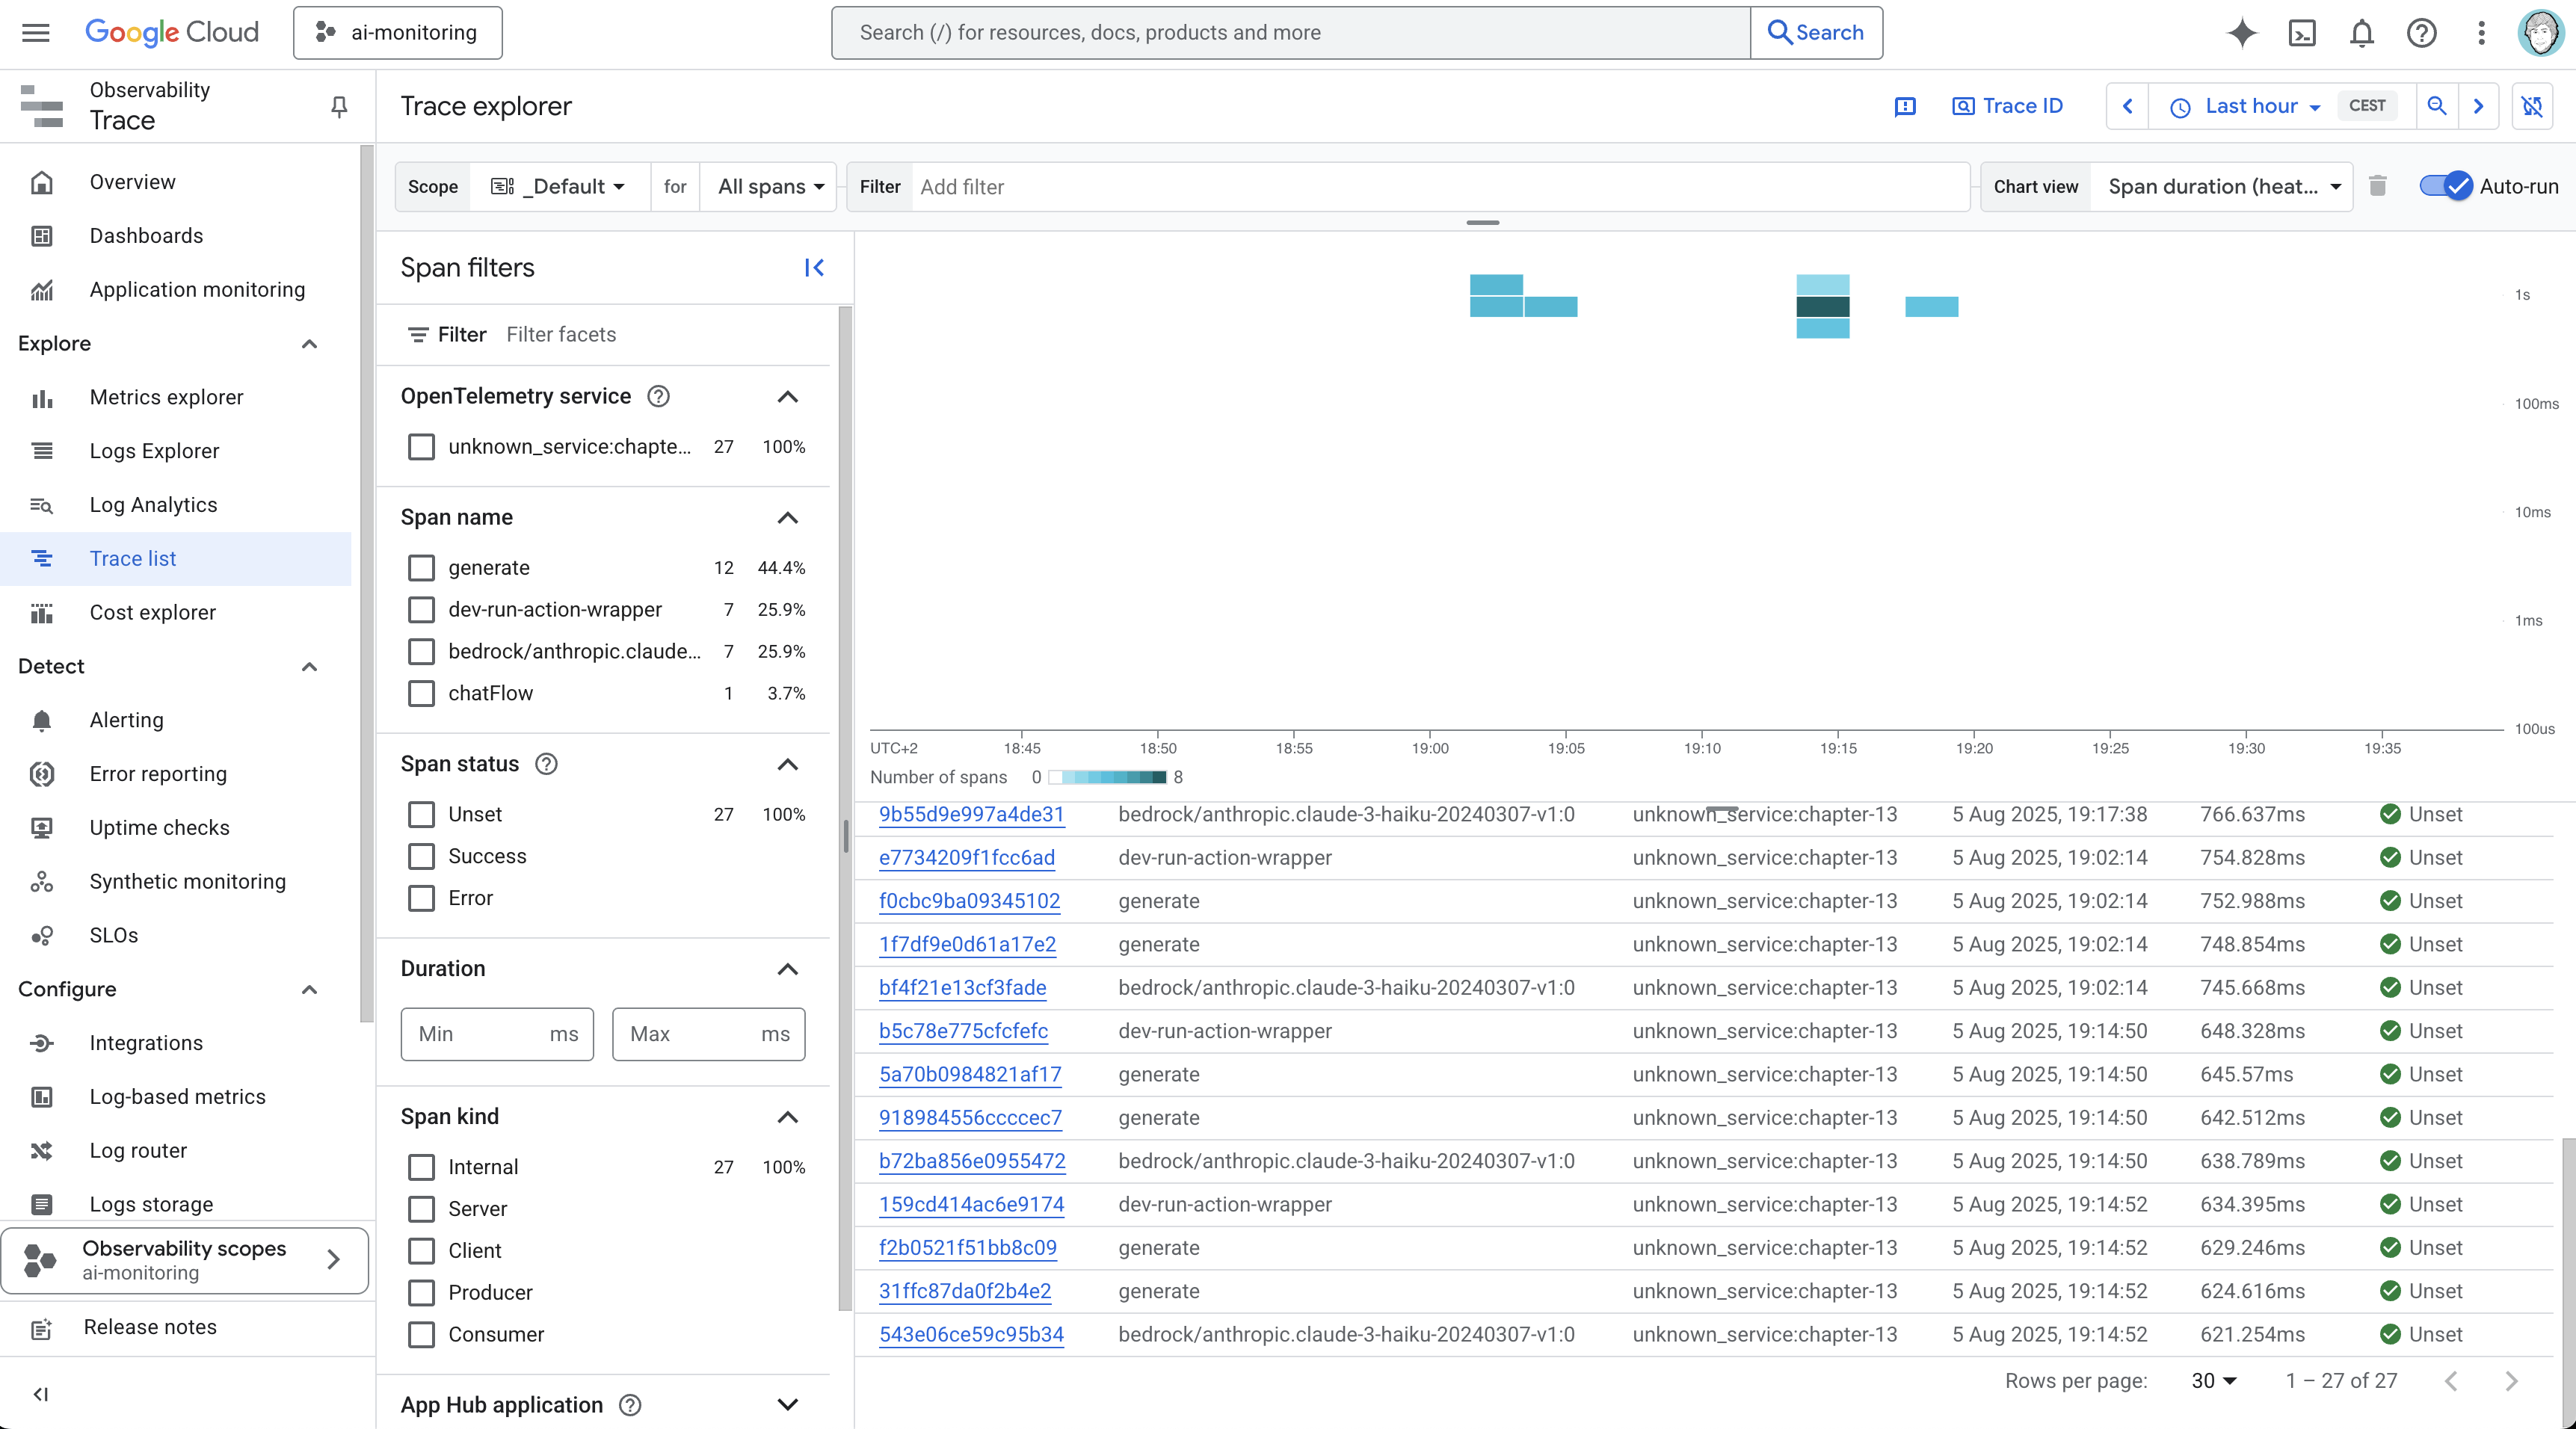Screen dimensions: 2576x1429
Task: Open Error reporting in sidebar
Action: point(158,774)
